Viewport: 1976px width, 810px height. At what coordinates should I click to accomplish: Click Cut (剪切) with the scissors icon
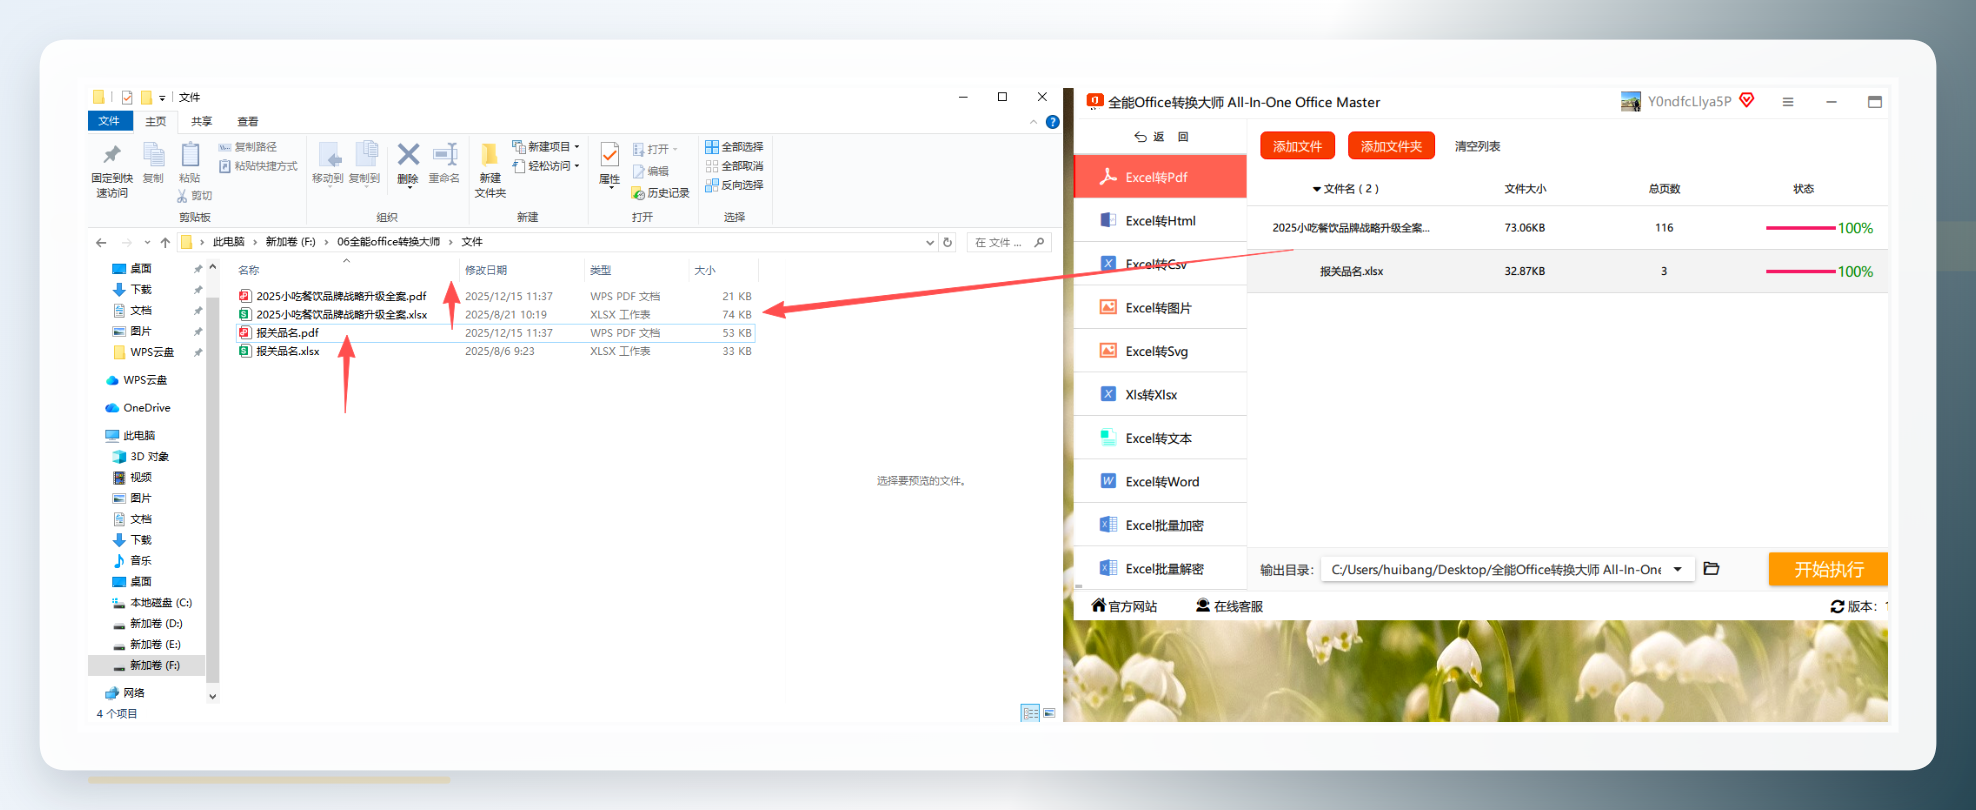coord(195,196)
